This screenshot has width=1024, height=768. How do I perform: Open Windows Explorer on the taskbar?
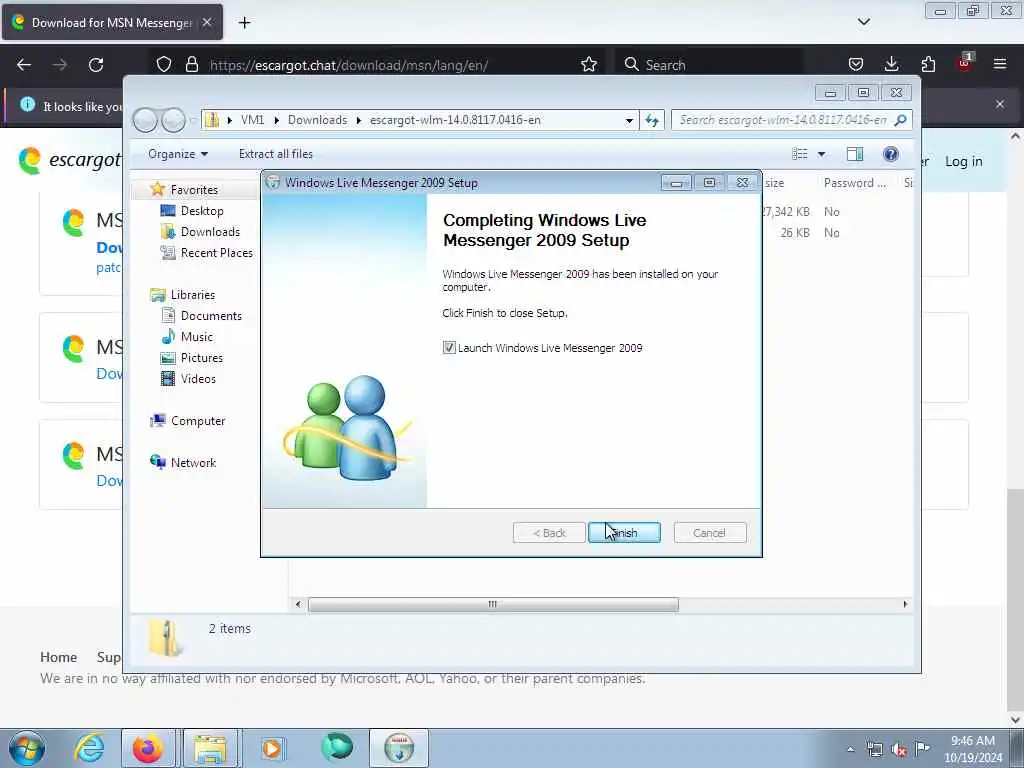point(210,748)
